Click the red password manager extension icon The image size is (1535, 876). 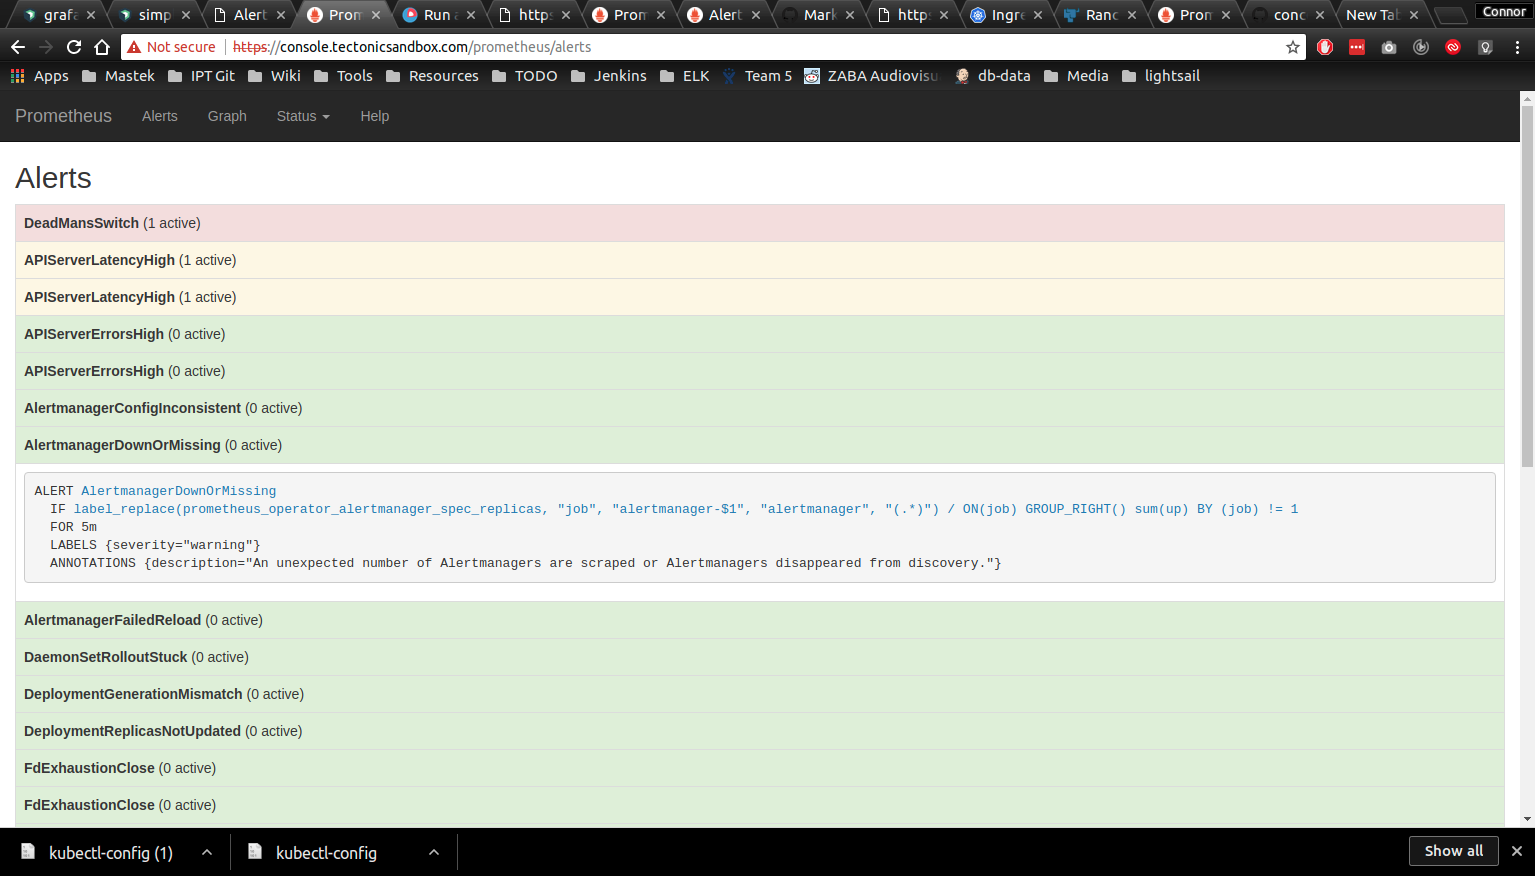[x=1357, y=47]
